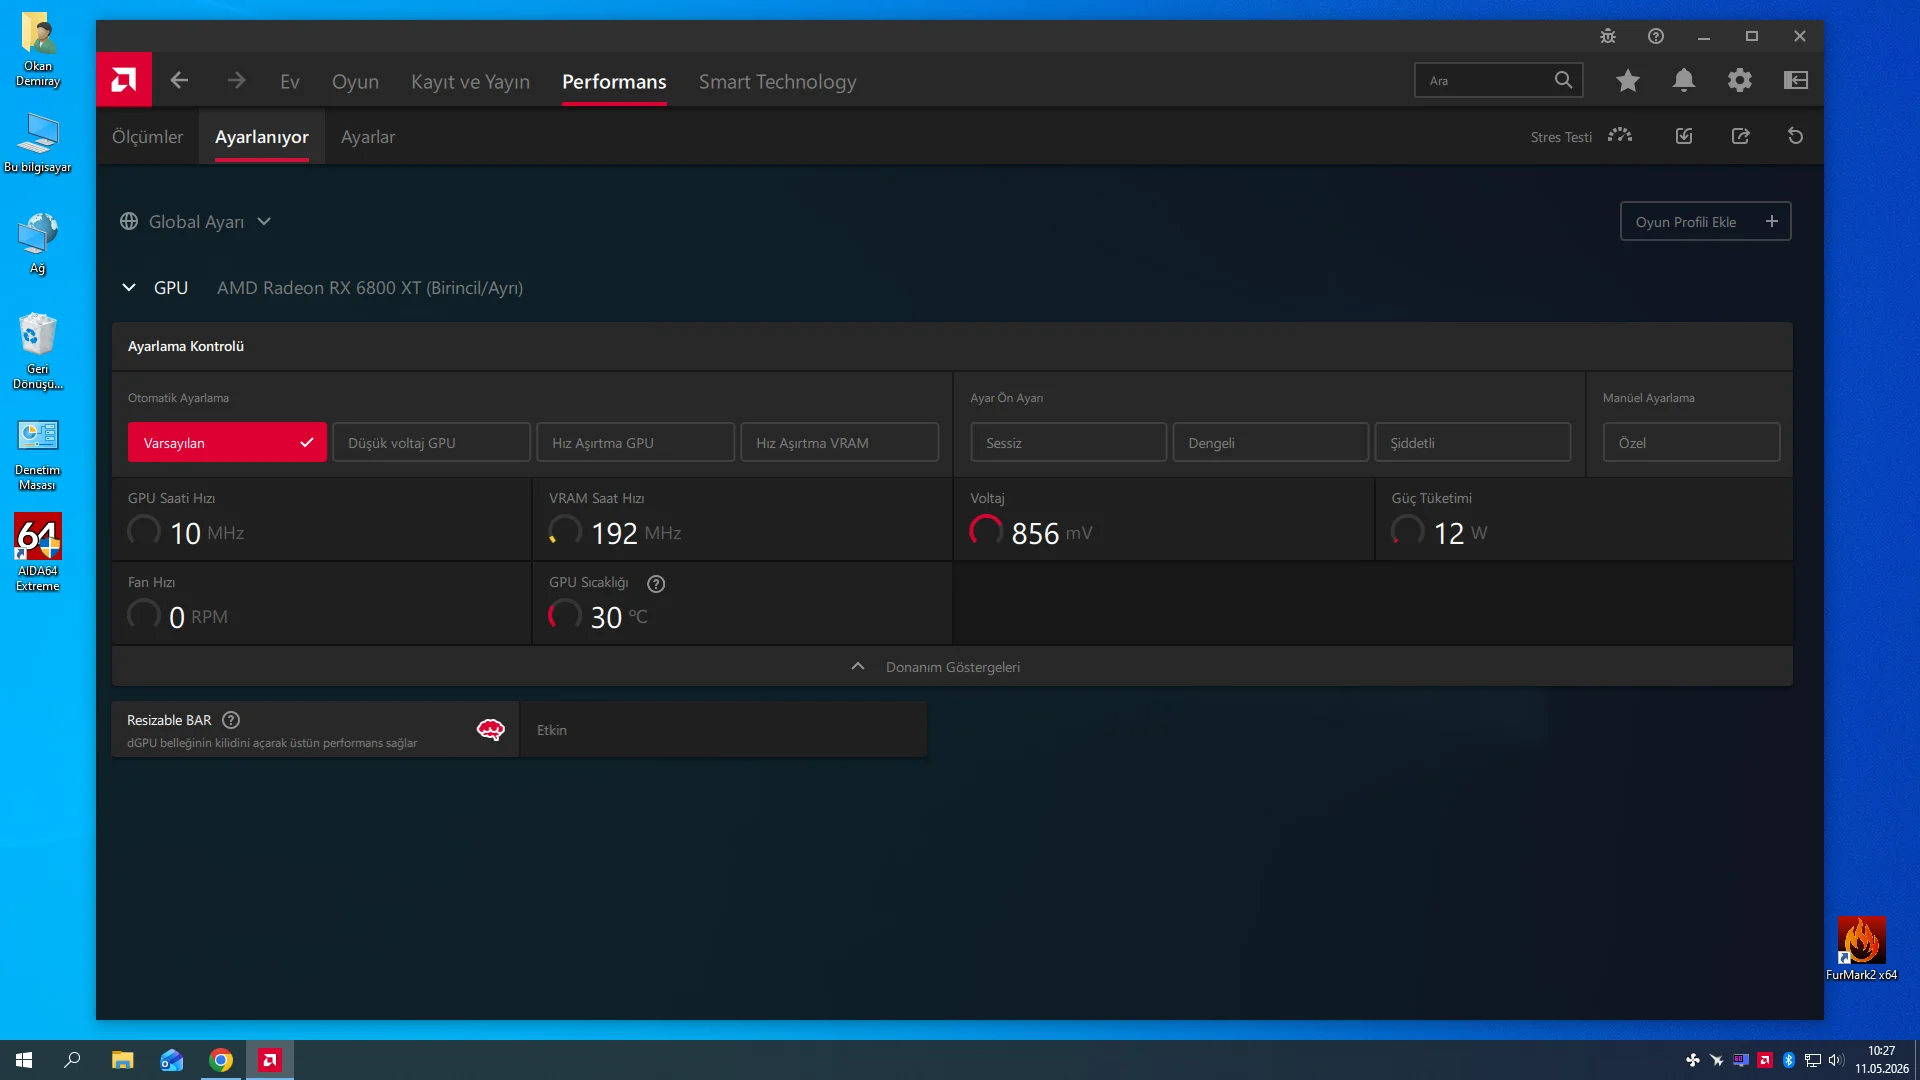The width and height of the screenshot is (1920, 1080).
Task: Click the GPU Sıcaklığı help icon
Action: pyautogui.click(x=656, y=584)
